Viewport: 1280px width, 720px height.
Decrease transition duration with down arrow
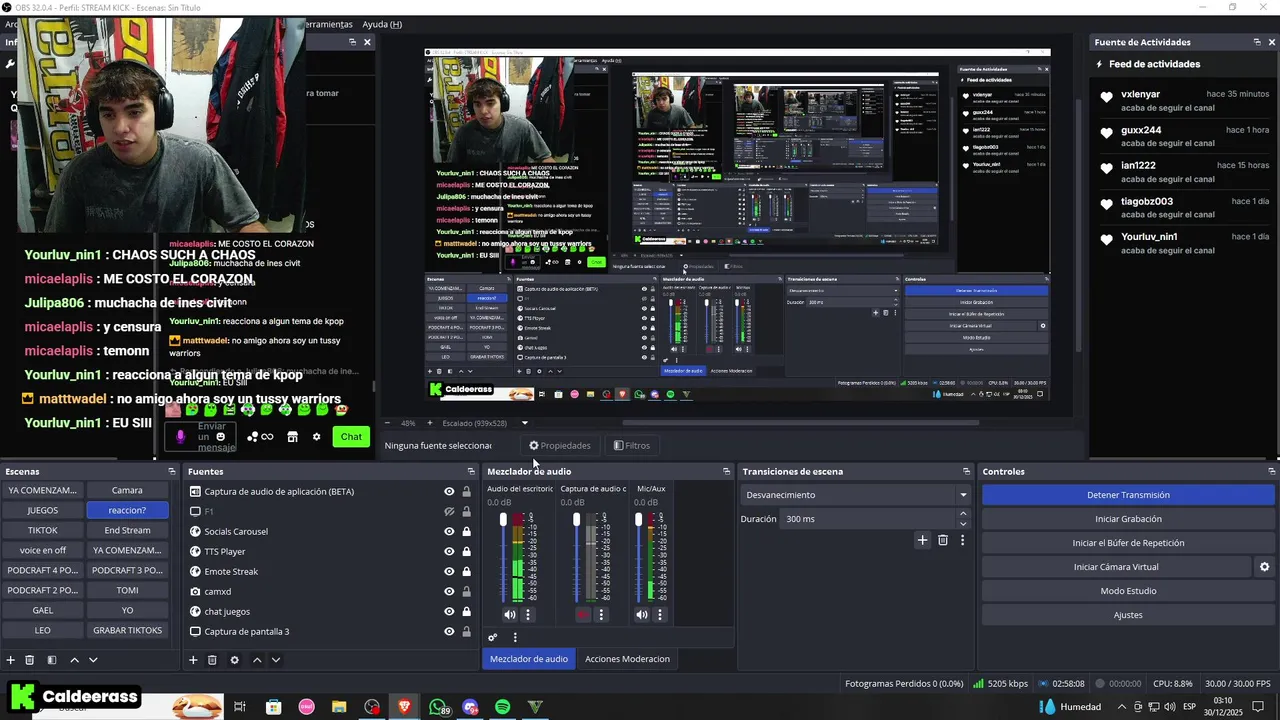point(963,524)
